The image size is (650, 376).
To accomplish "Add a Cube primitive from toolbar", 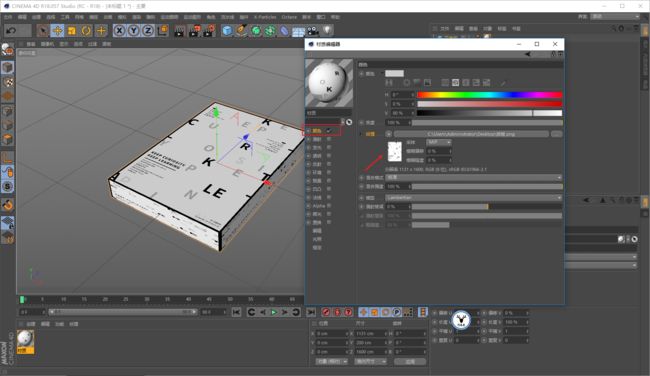I will [227, 30].
